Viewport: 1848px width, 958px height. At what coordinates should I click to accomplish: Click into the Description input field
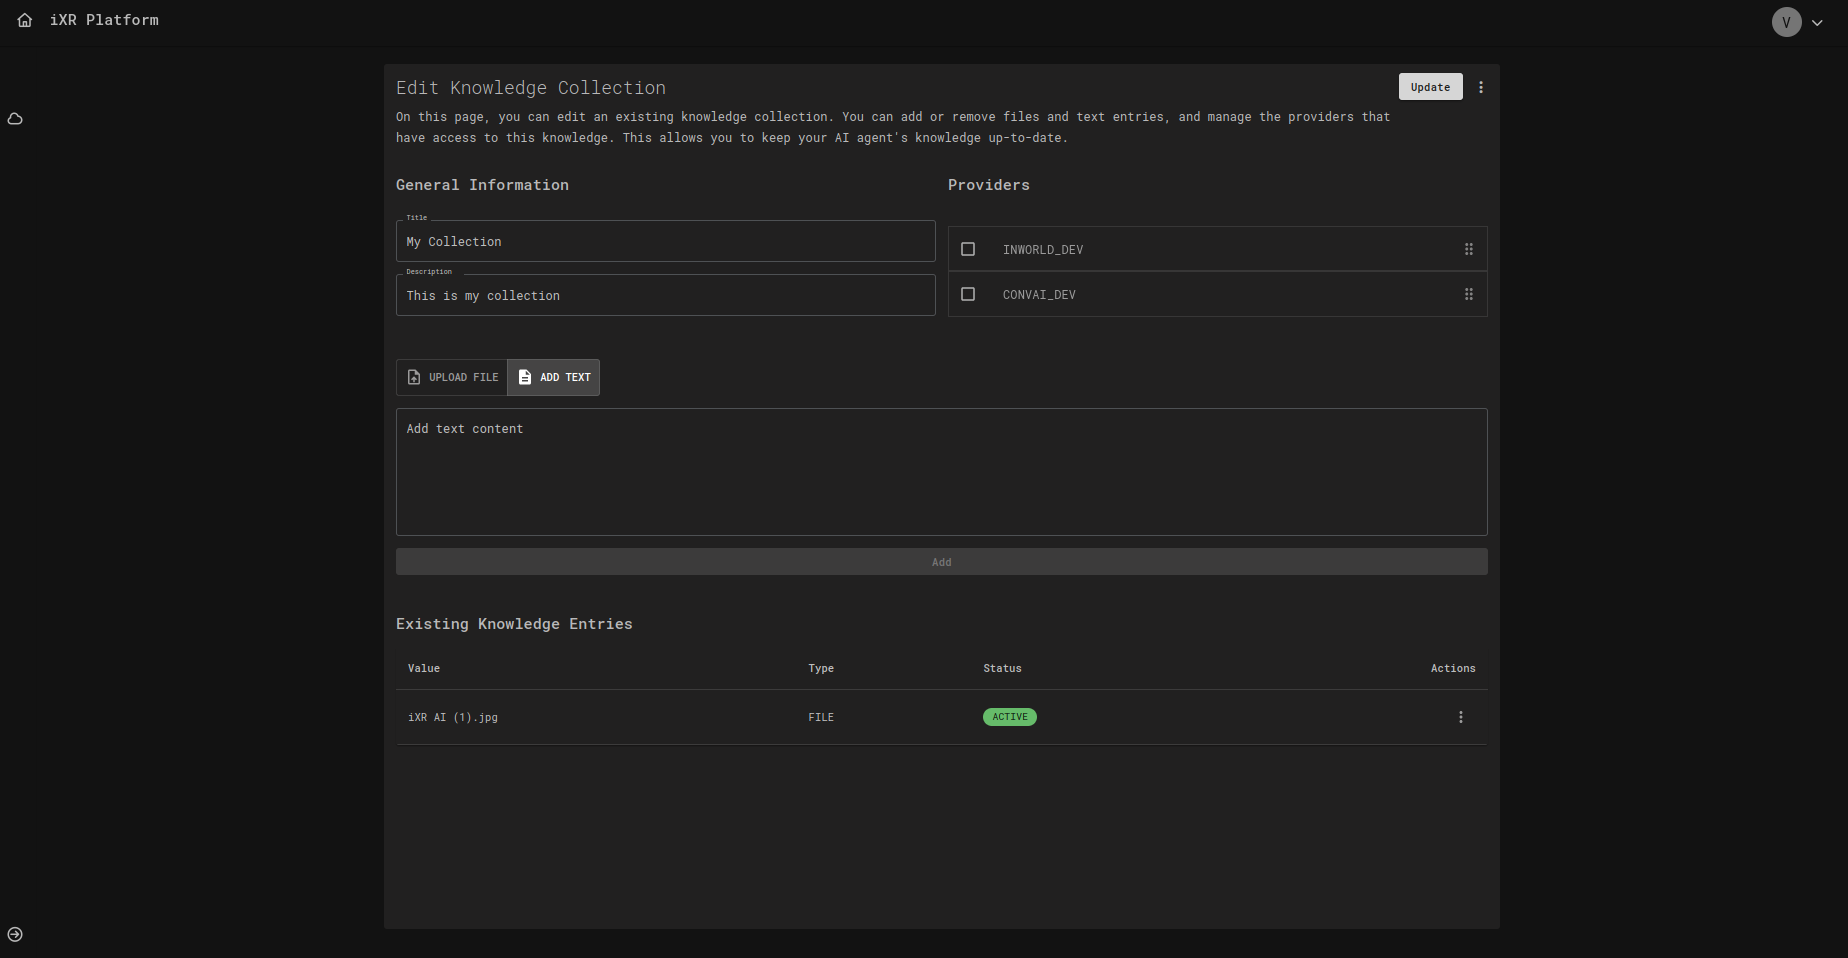tap(665, 296)
